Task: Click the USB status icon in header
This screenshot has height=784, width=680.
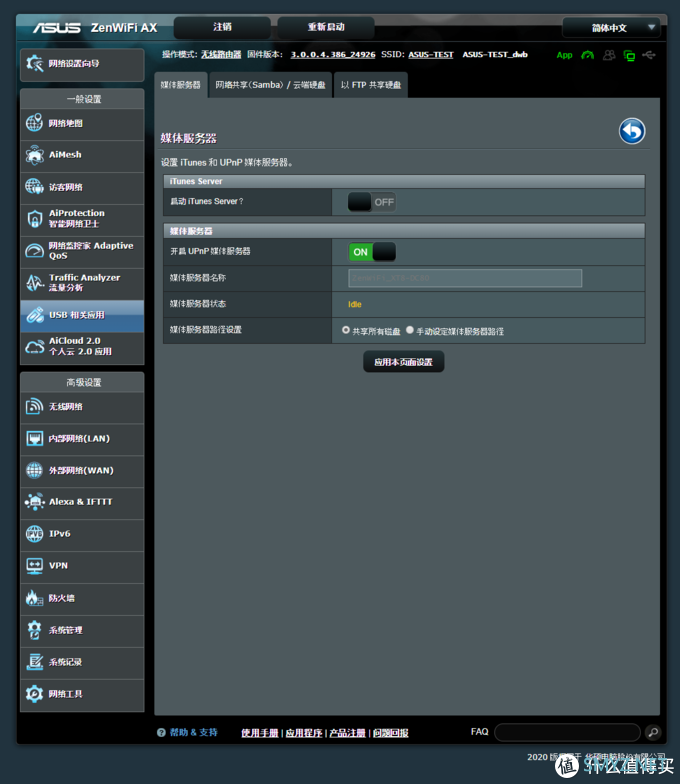Action: [649, 54]
